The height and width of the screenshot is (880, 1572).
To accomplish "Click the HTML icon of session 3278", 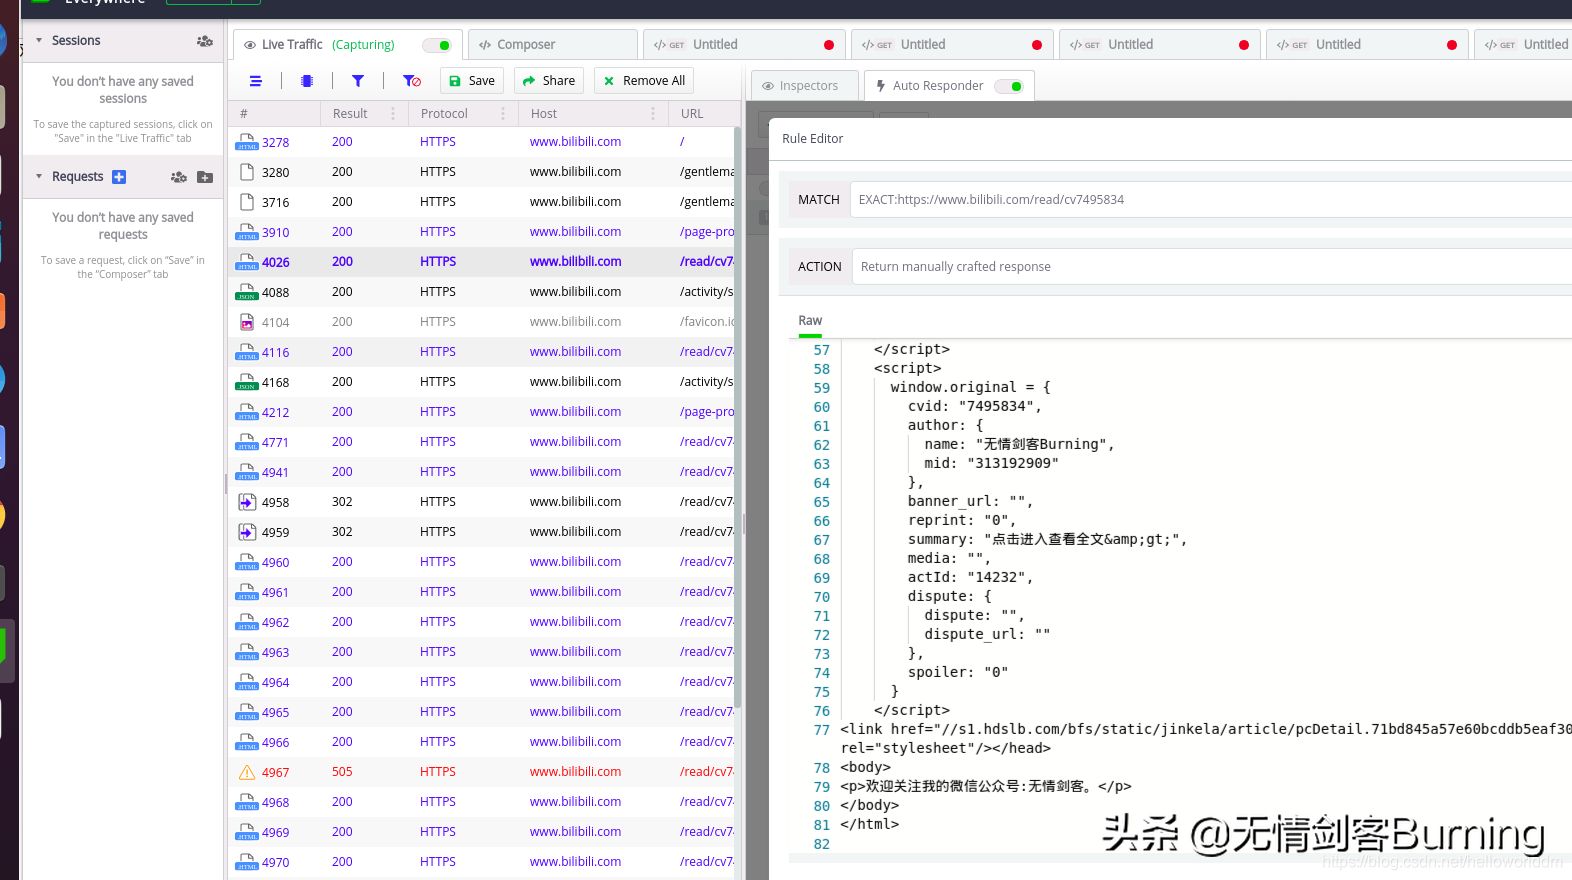I will [246, 142].
